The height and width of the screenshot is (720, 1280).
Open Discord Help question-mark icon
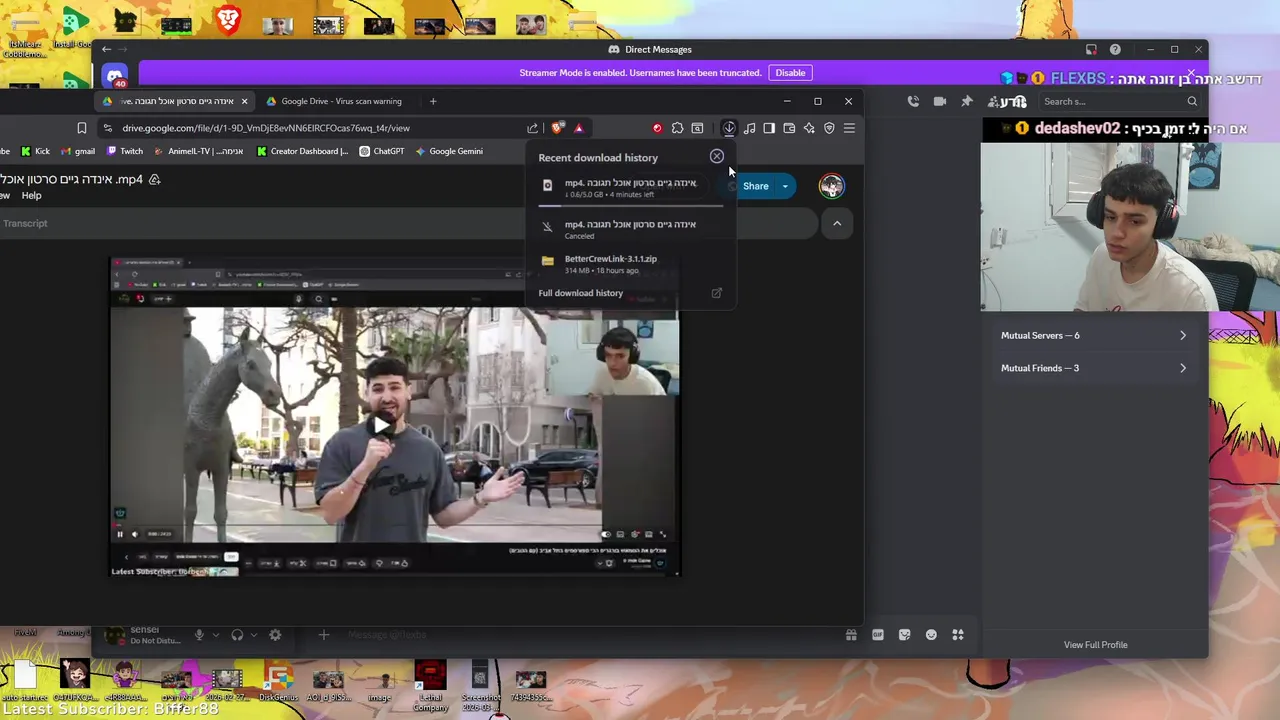(1115, 49)
